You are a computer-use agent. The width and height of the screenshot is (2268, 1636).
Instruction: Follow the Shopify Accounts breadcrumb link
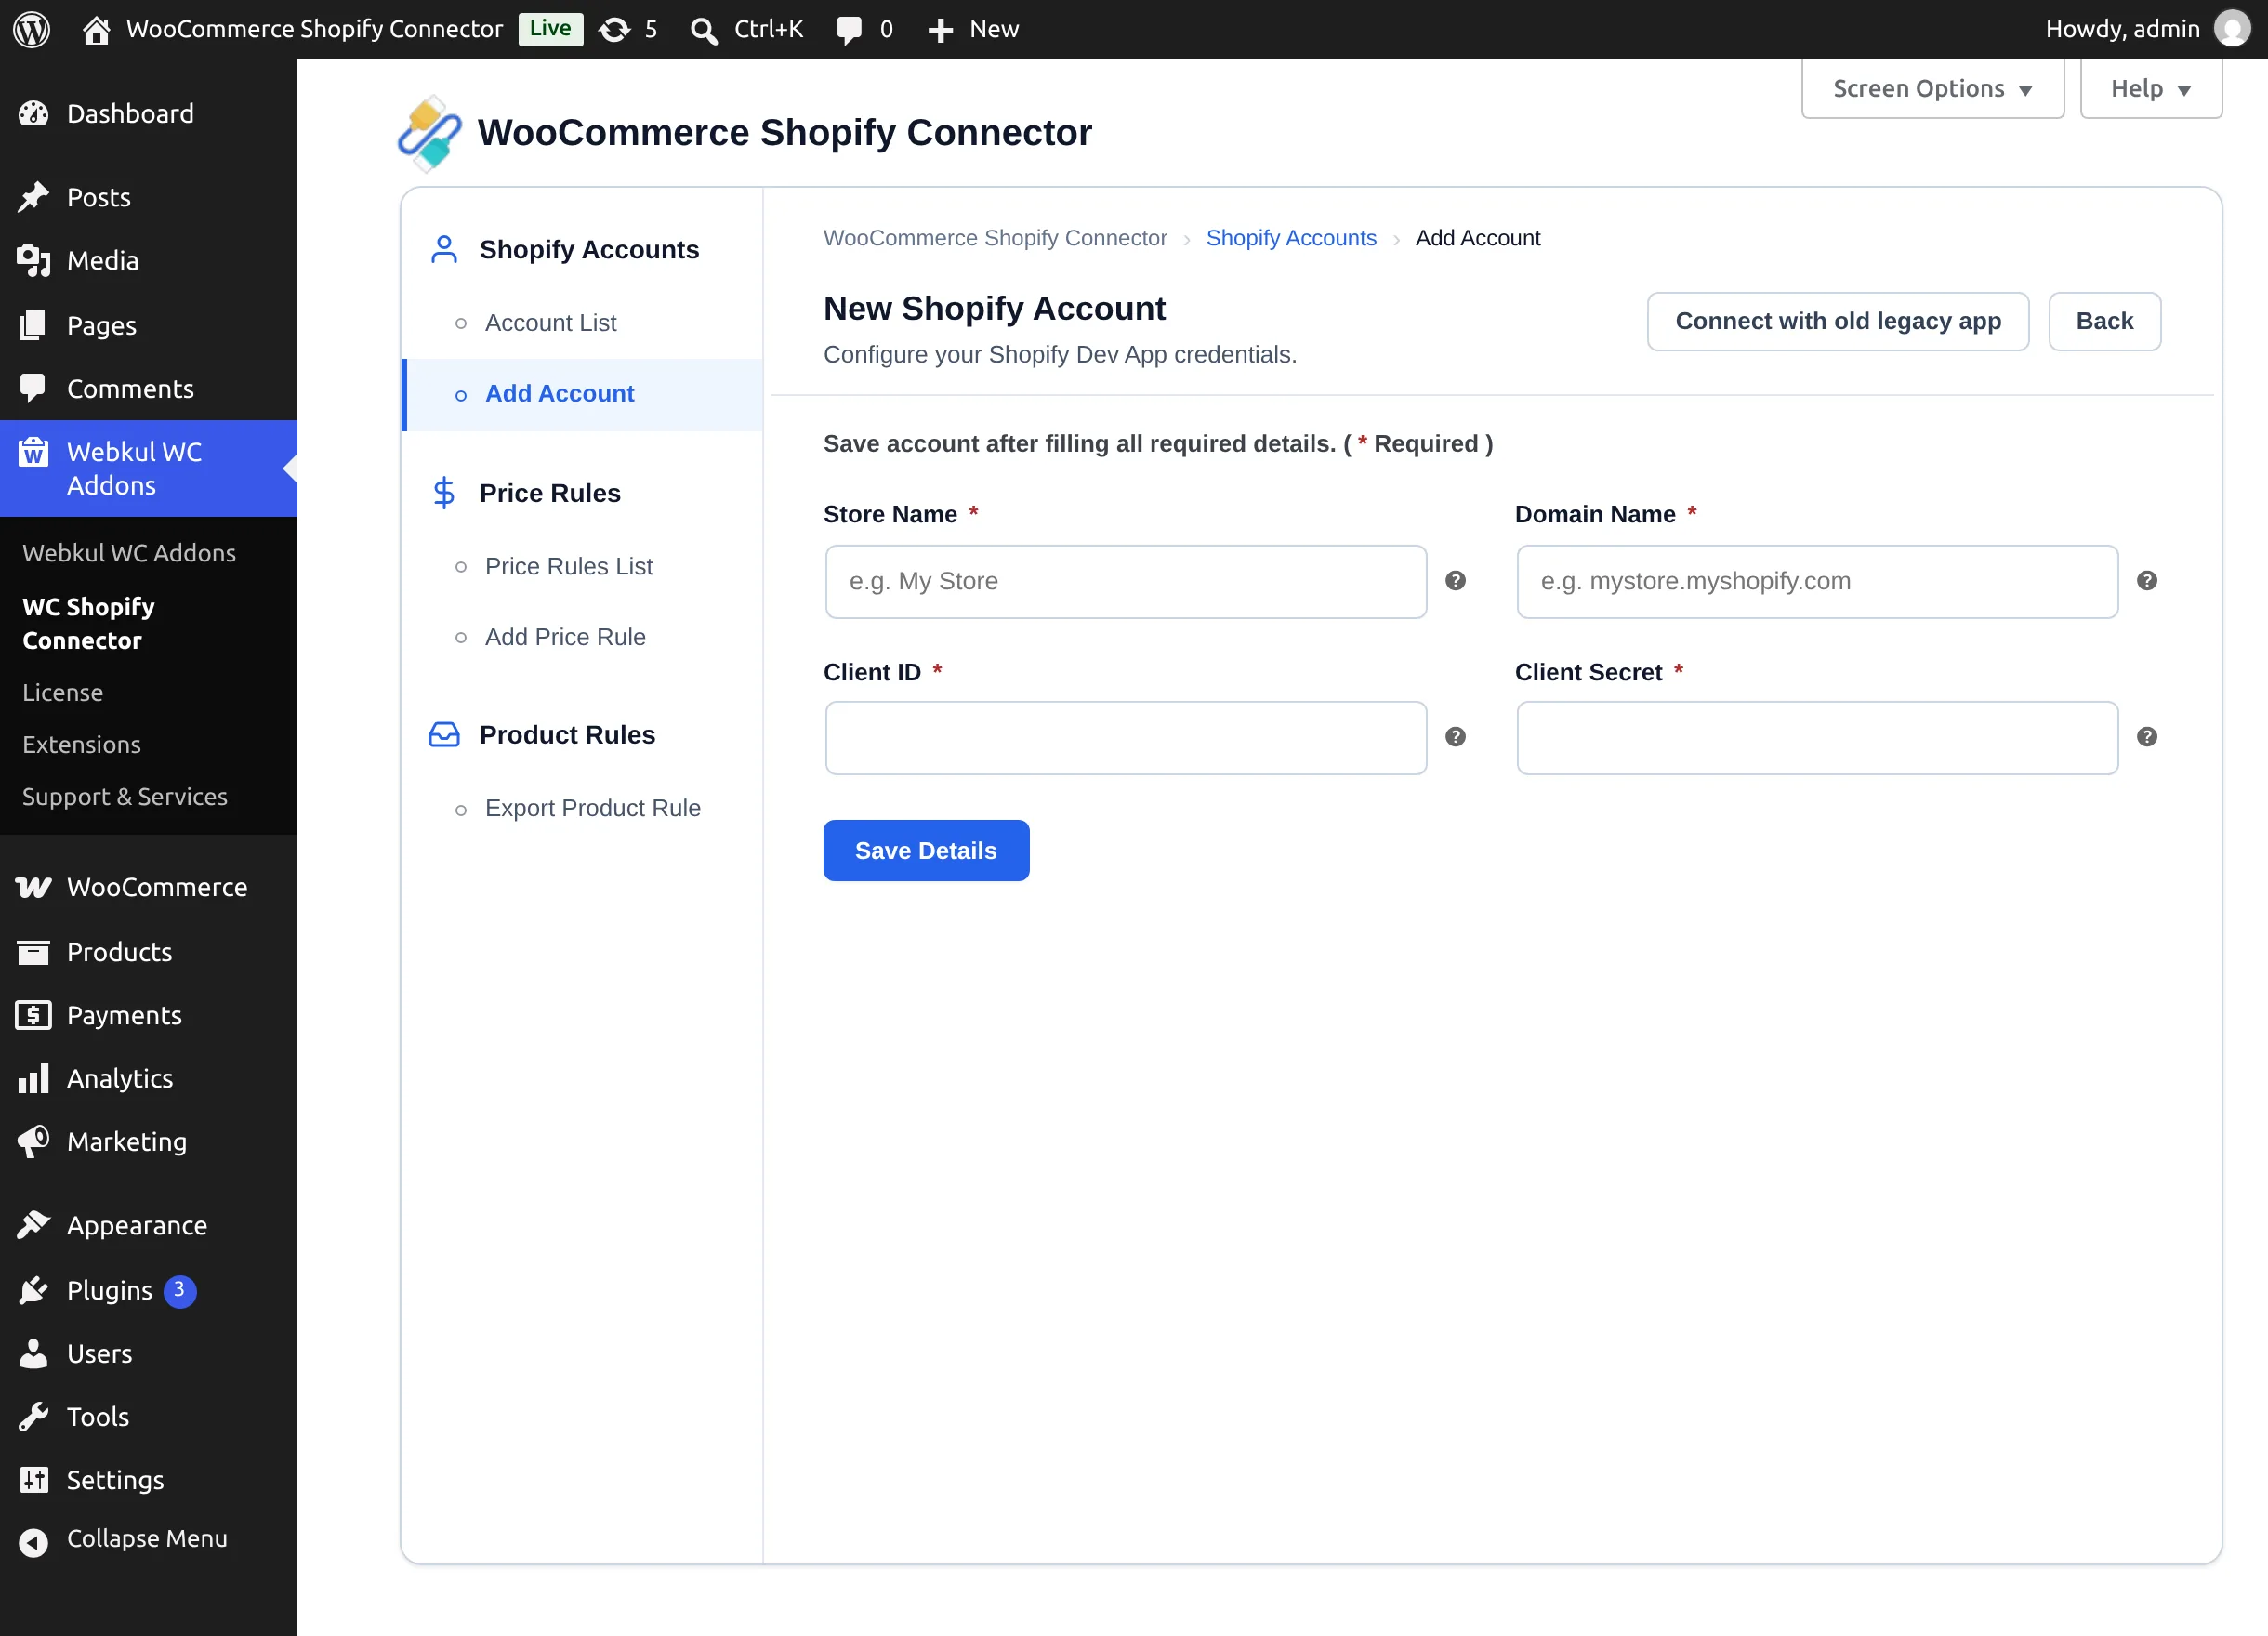pos(1291,238)
